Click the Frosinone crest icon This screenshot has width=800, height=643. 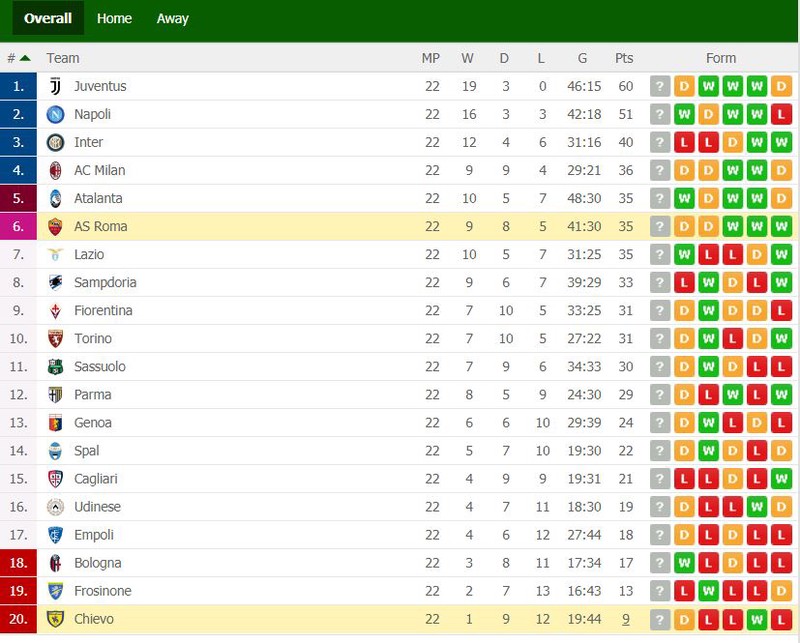55,591
